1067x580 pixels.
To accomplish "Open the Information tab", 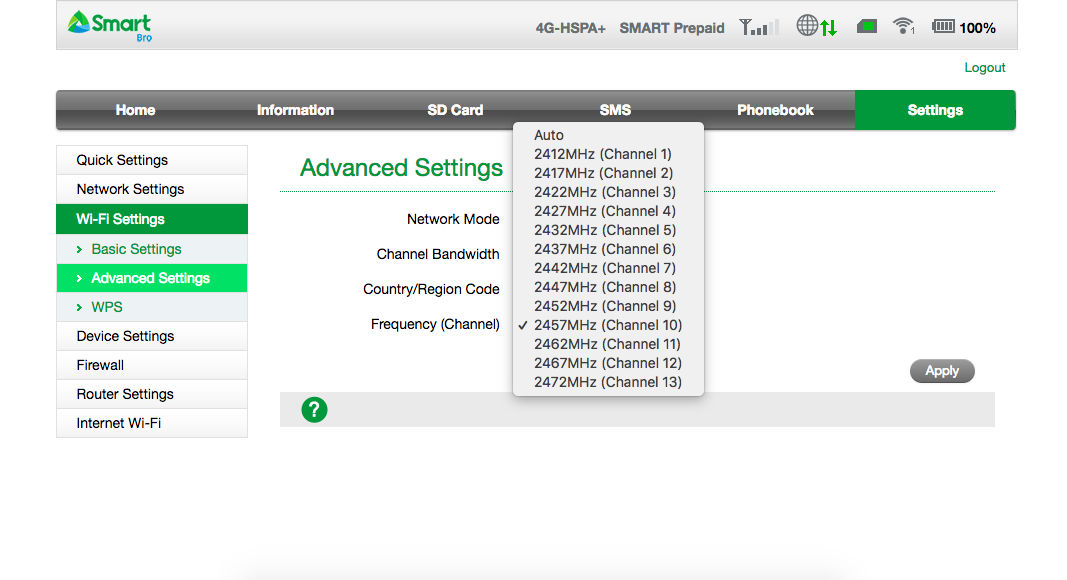I will click(295, 110).
